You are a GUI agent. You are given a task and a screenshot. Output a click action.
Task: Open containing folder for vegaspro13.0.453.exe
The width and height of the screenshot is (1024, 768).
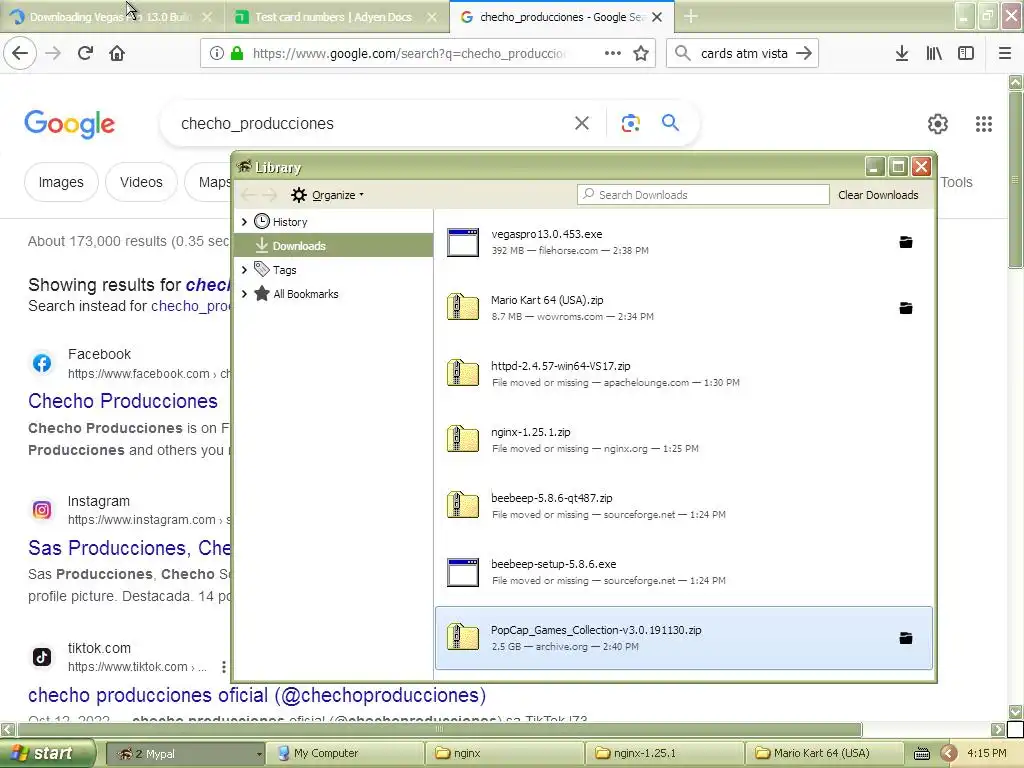click(x=906, y=242)
